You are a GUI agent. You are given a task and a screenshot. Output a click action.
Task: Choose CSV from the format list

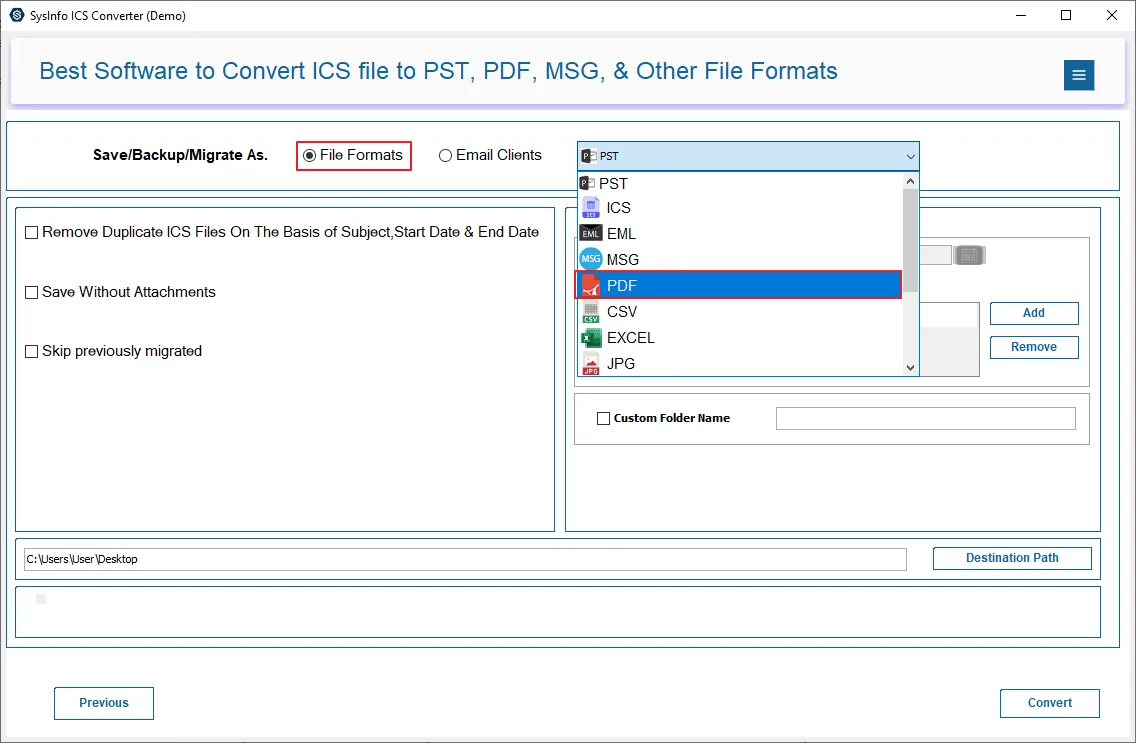740,311
